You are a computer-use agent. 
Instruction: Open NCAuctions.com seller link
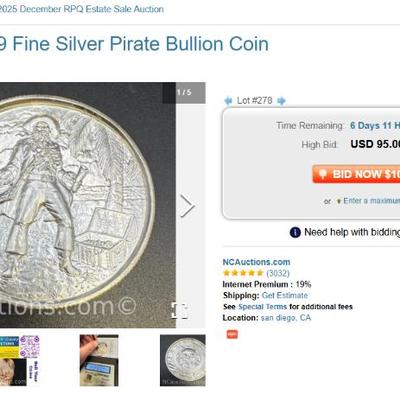tap(256, 262)
